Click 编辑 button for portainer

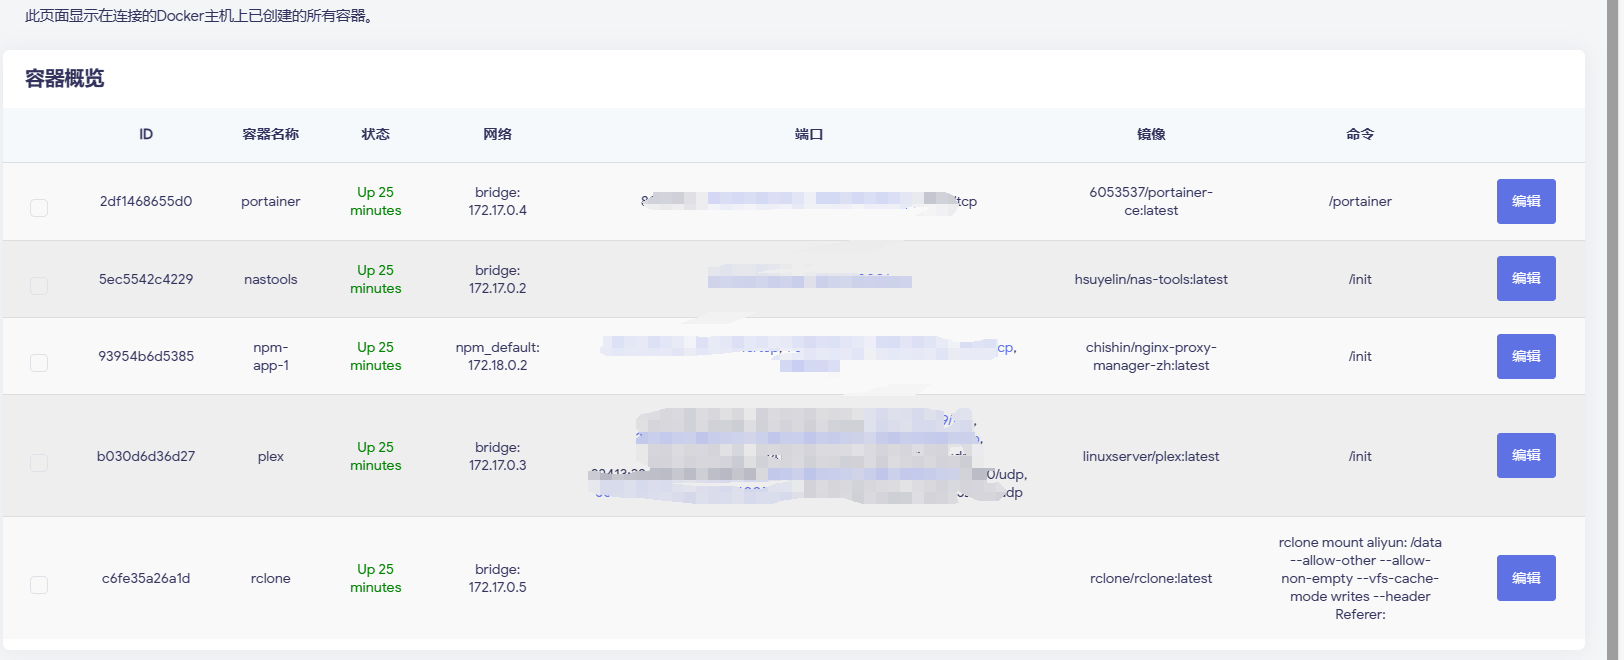pyautogui.click(x=1525, y=201)
